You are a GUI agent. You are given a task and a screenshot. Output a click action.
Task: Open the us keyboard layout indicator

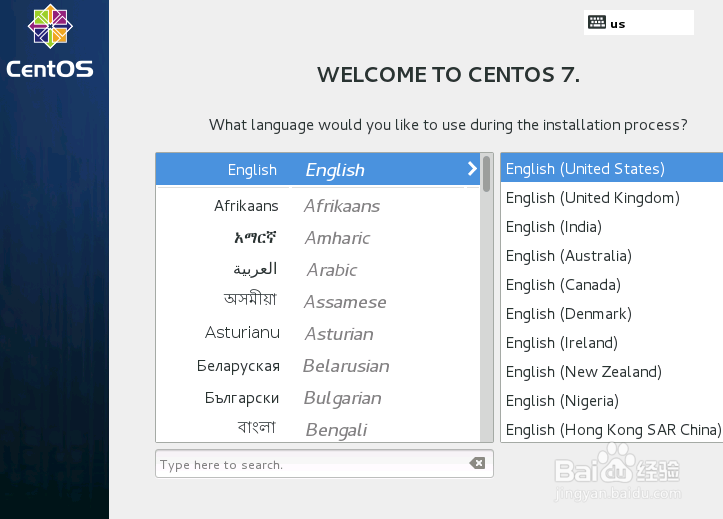[x=639, y=23]
